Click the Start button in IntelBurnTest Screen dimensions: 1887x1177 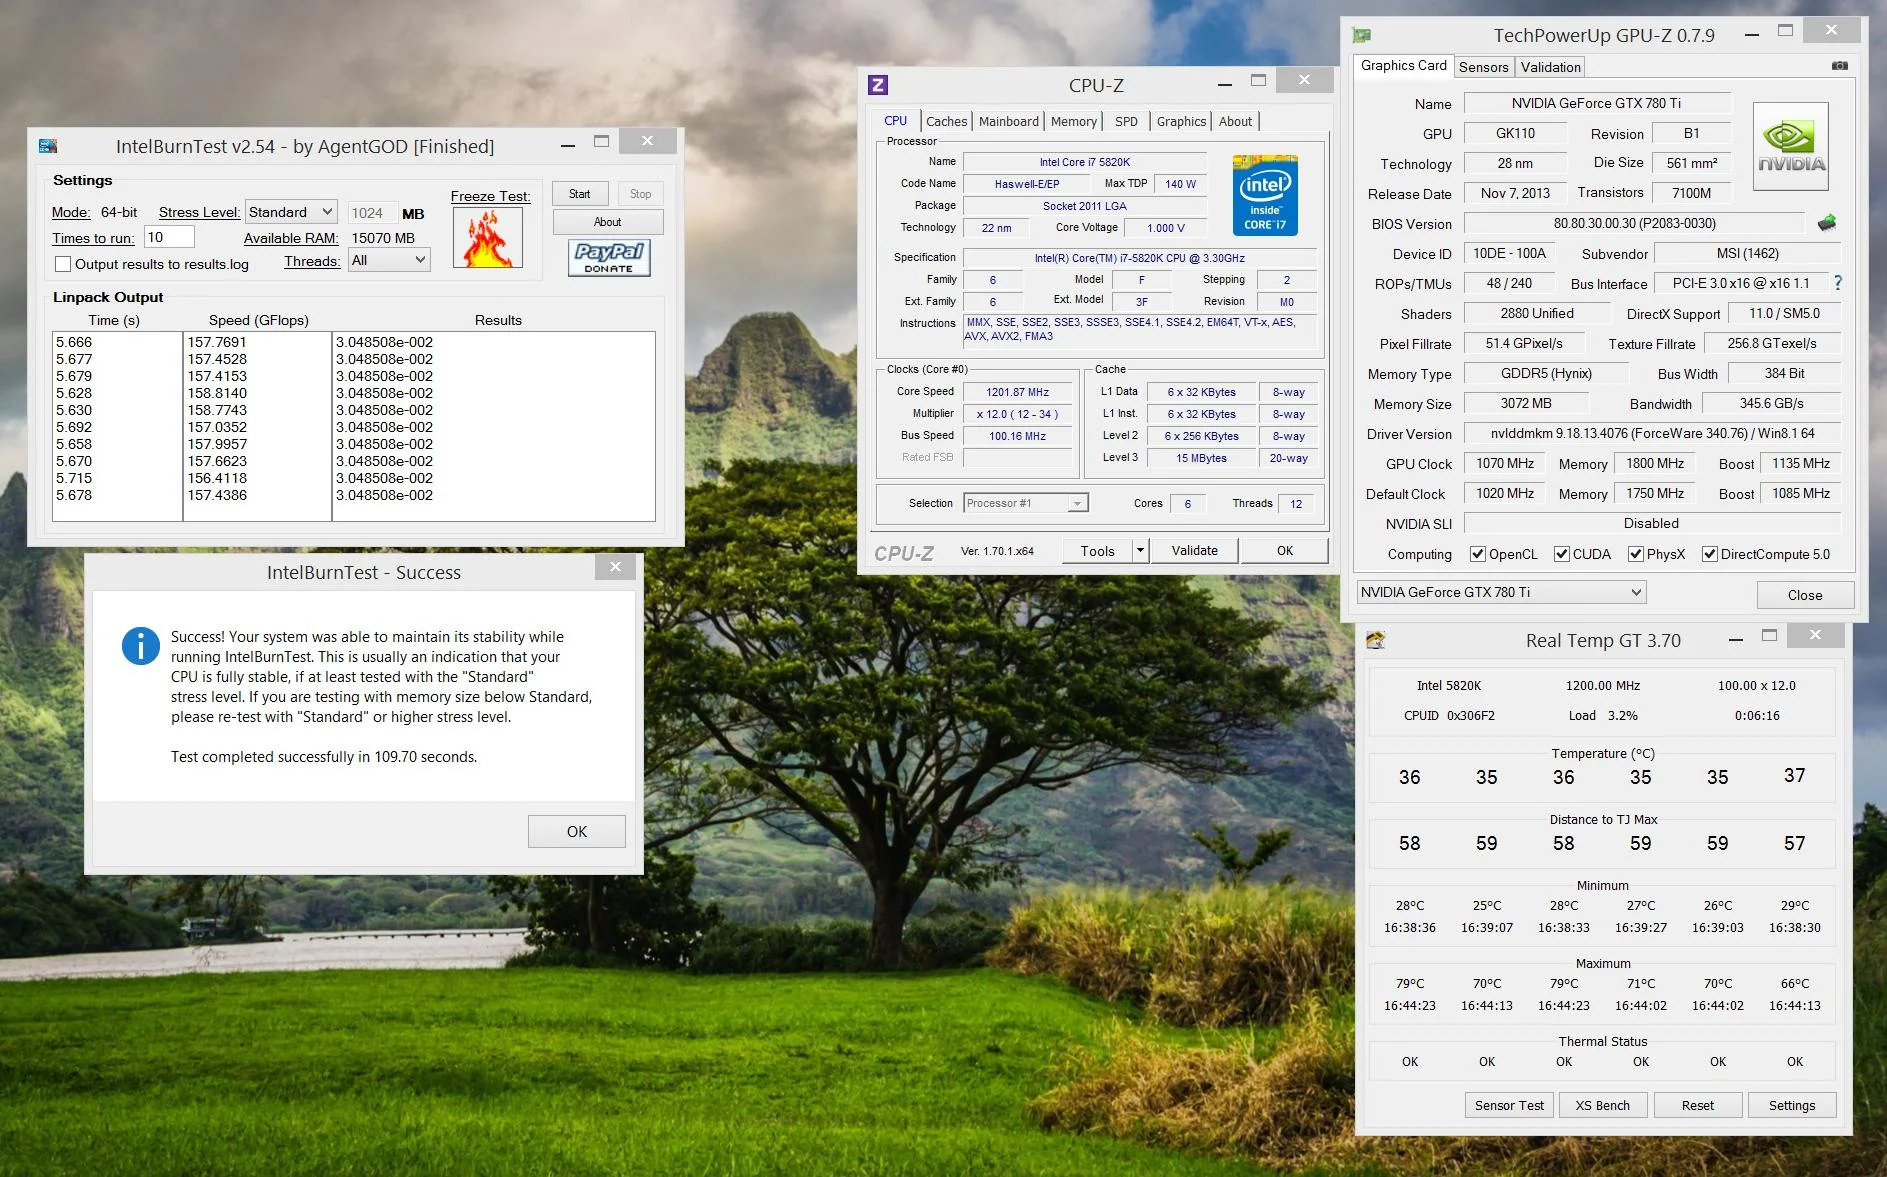[x=580, y=194]
